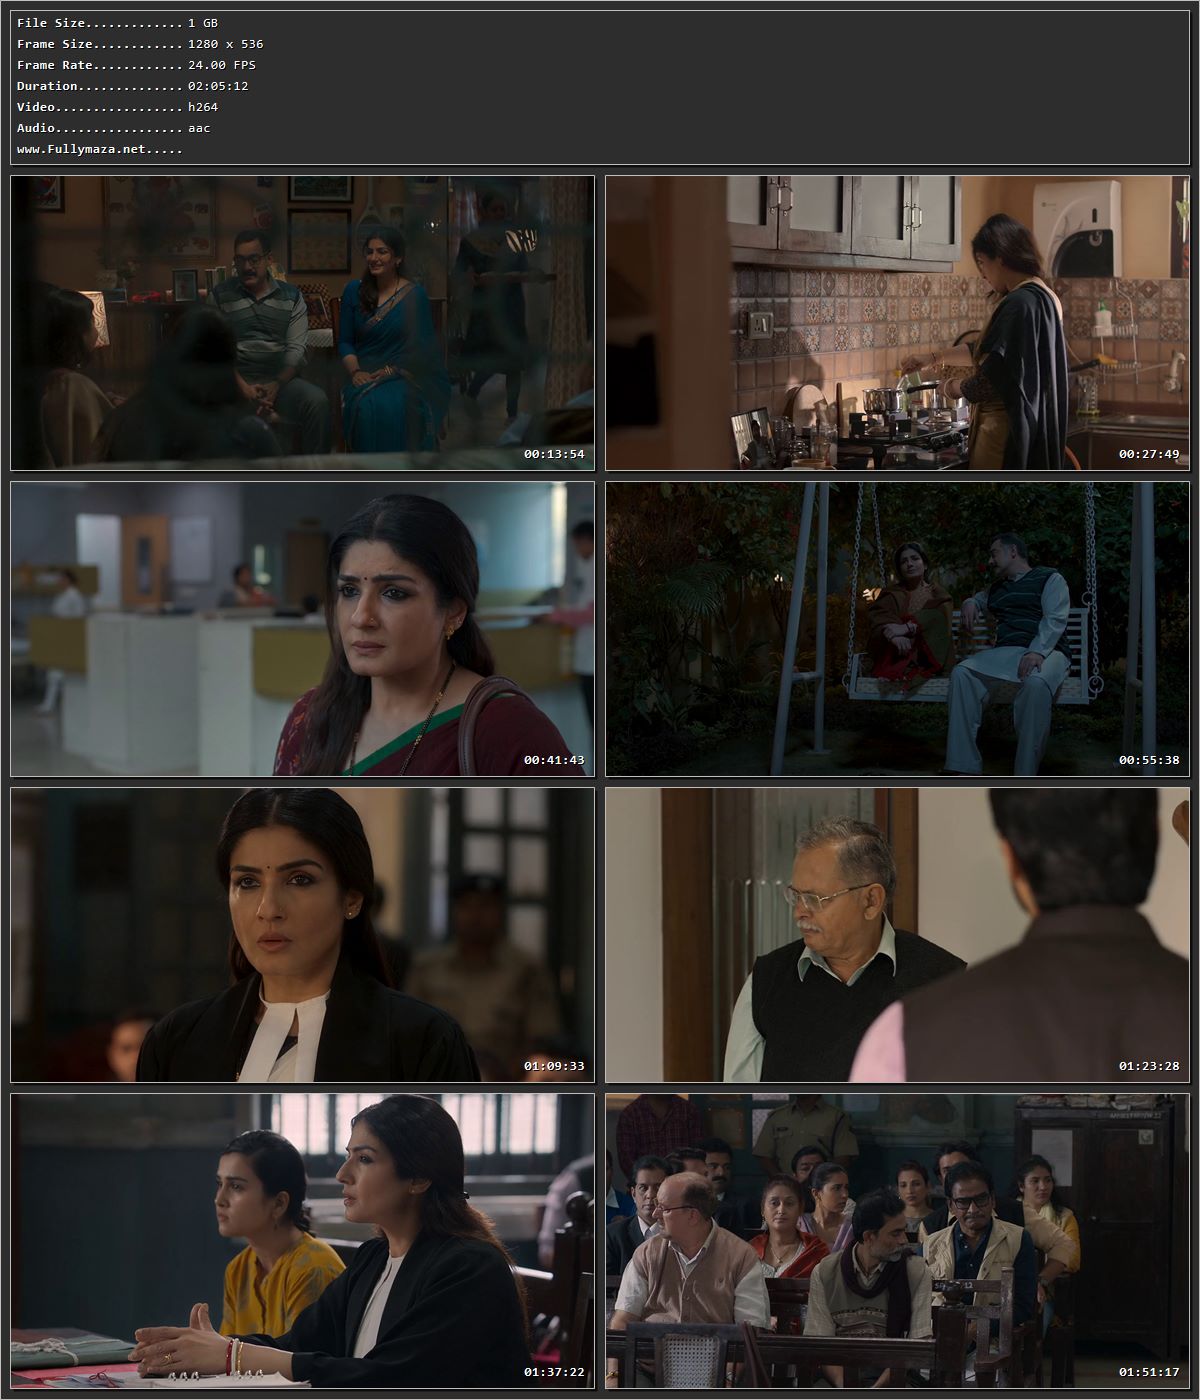Open the thumbnail timestamped 00:13:54
This screenshot has height=1400, width=1200.
click(x=303, y=323)
